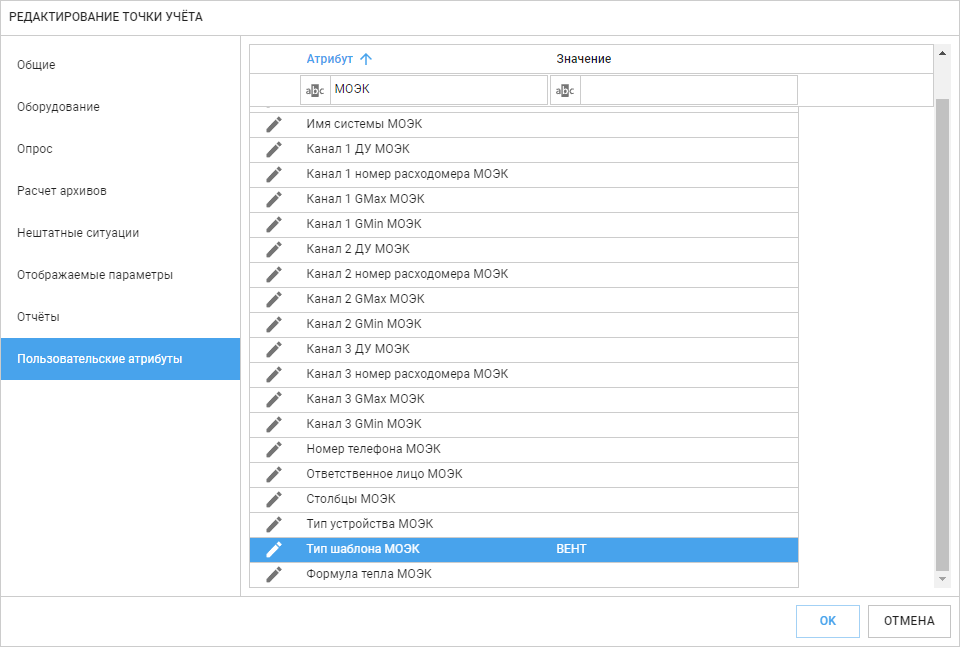Click pencil icon for 'Канал 3 GMax МОЭК'
The width and height of the screenshot is (960, 647).
(274, 399)
